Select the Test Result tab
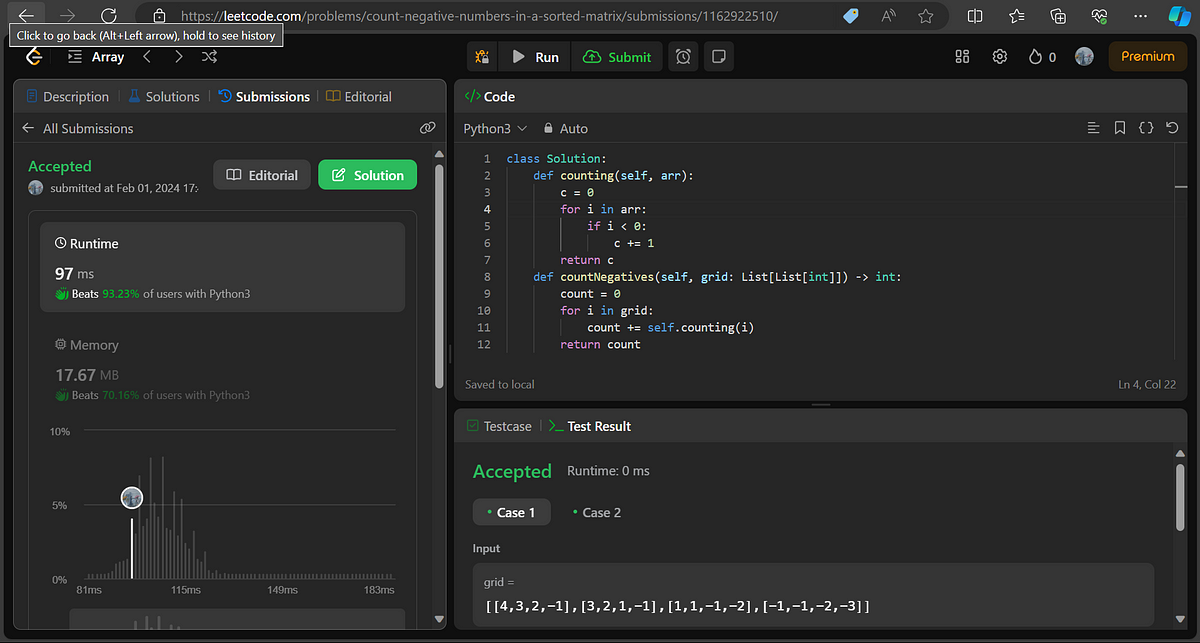This screenshot has height=643, width=1200. click(x=589, y=426)
